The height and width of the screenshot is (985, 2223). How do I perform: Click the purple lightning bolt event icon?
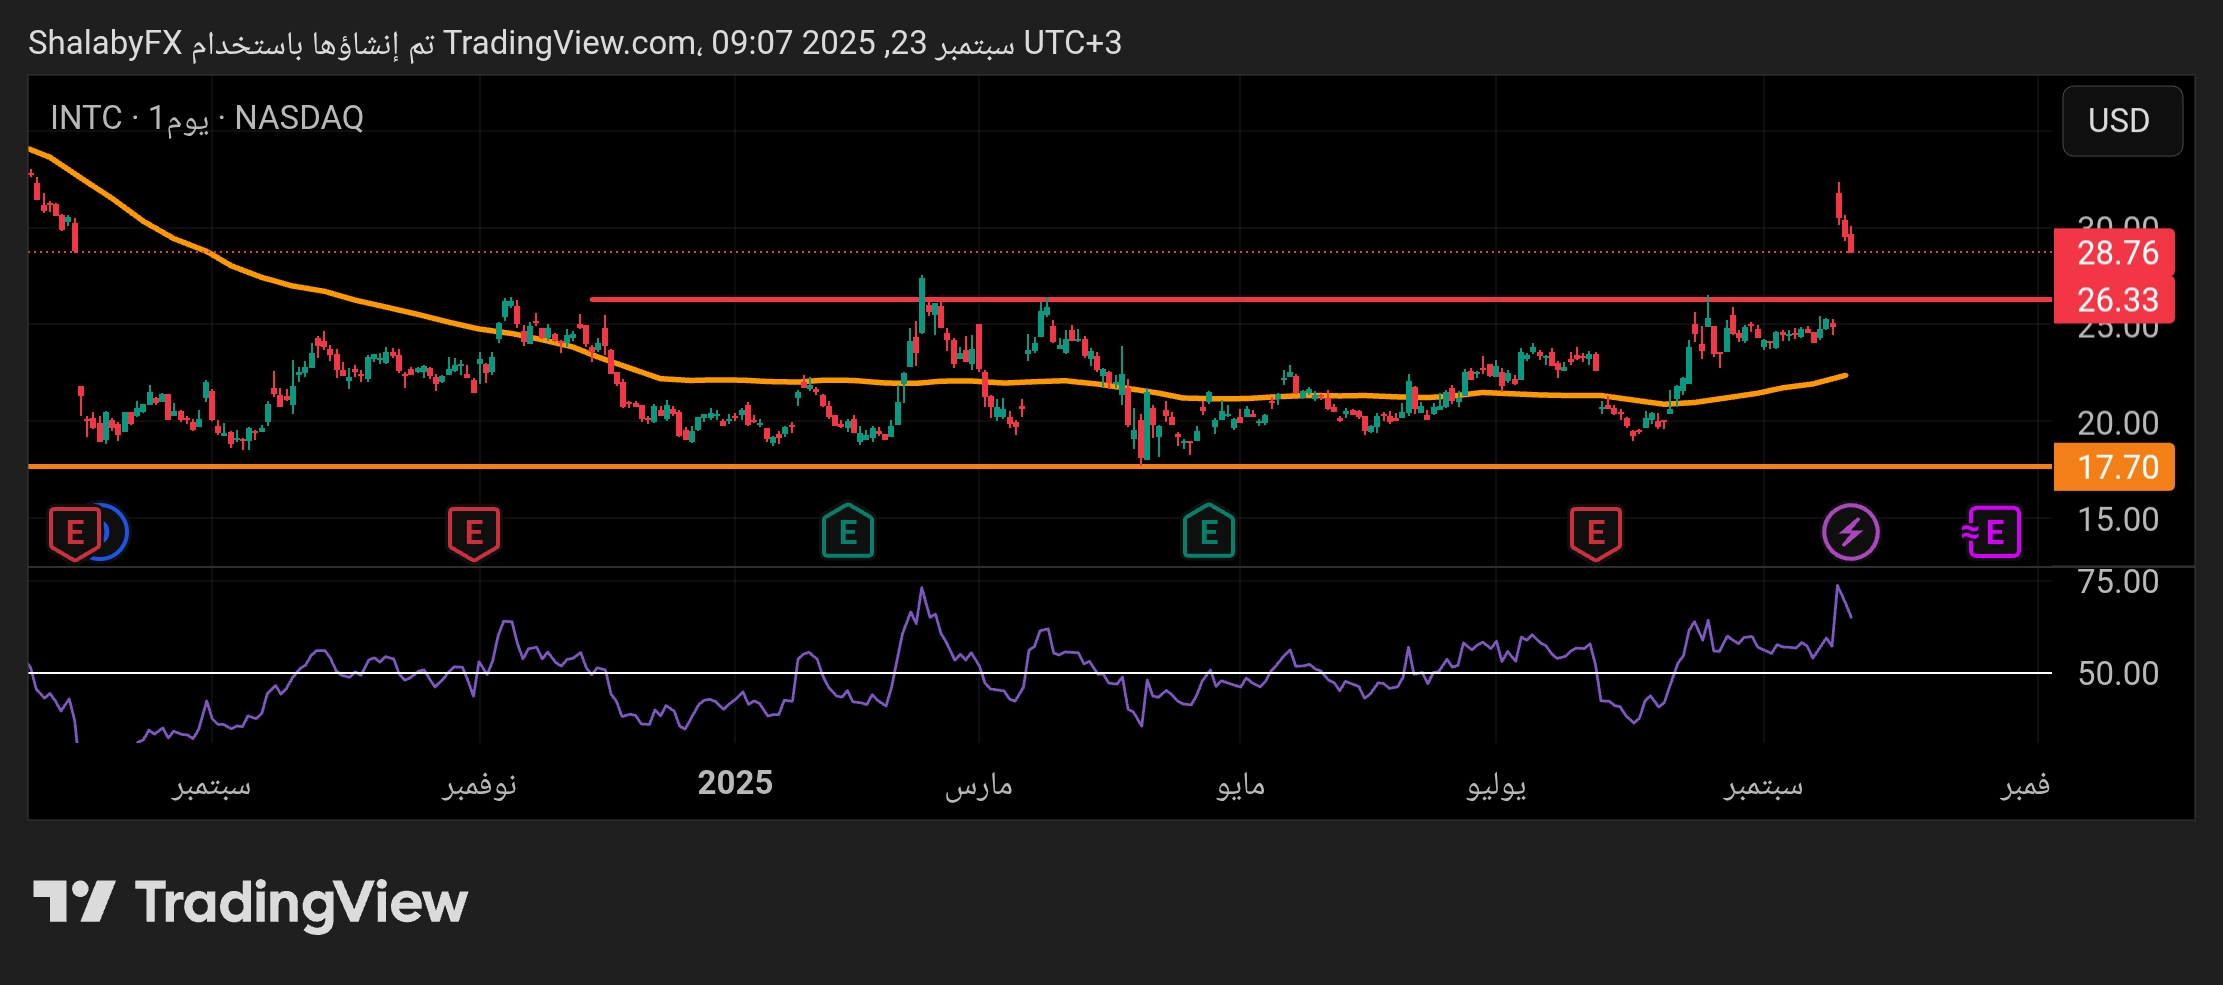tap(1850, 532)
